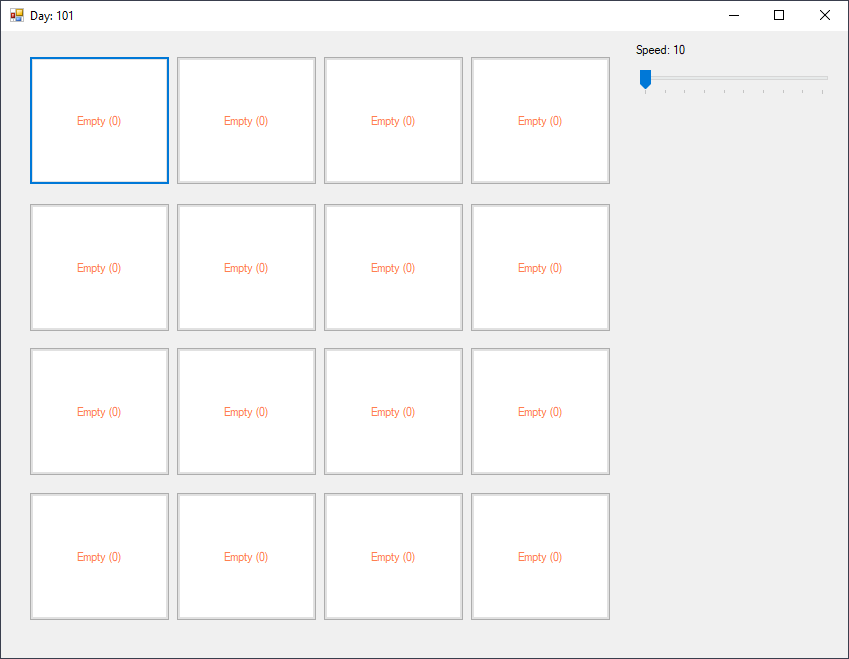This screenshot has width=849, height=659.
Task: Click the first cell in the second row
Action: (99, 267)
